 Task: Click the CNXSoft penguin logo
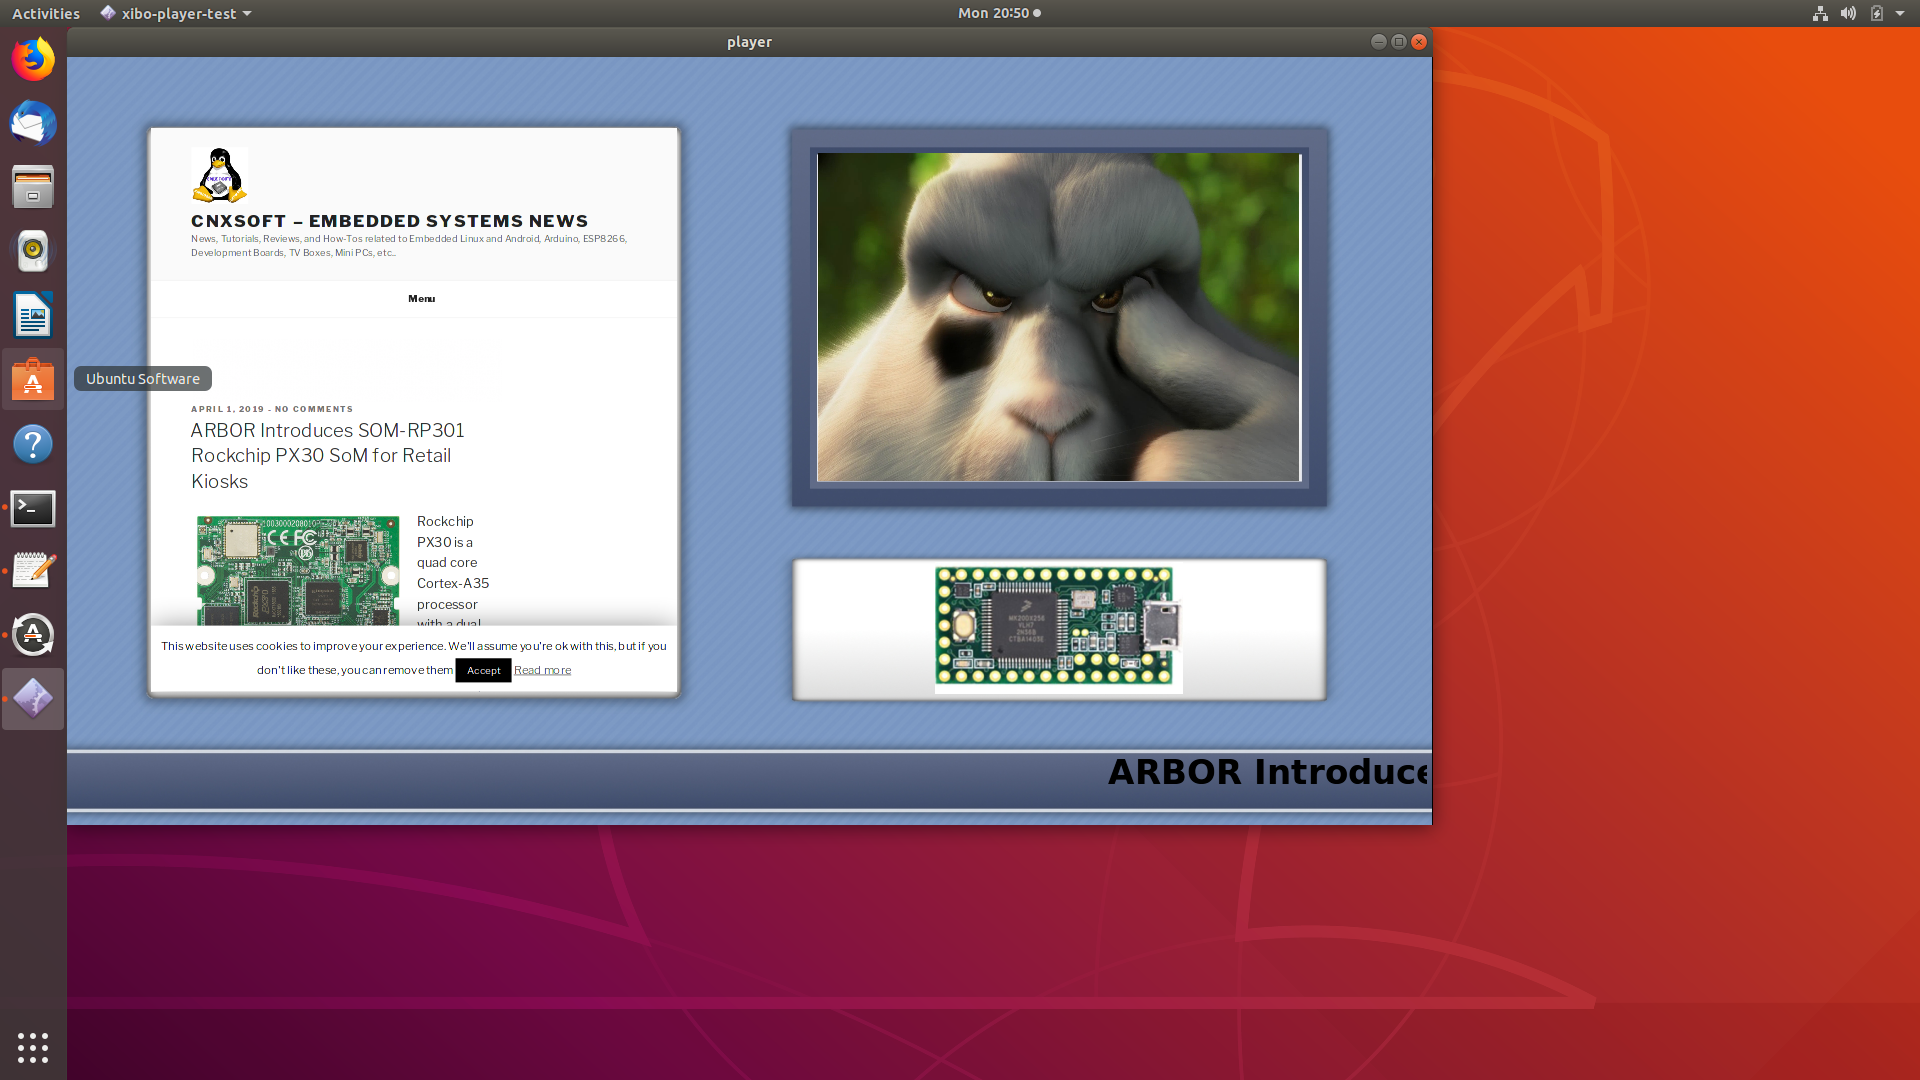pyautogui.click(x=219, y=175)
